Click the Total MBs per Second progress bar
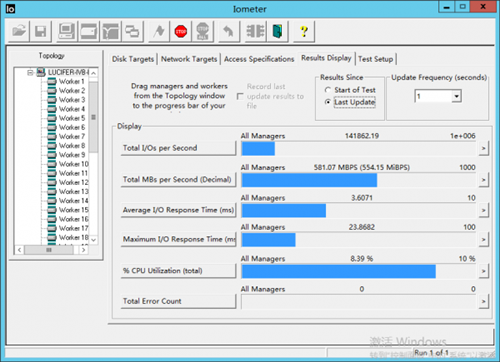500x362 pixels. coord(359,180)
